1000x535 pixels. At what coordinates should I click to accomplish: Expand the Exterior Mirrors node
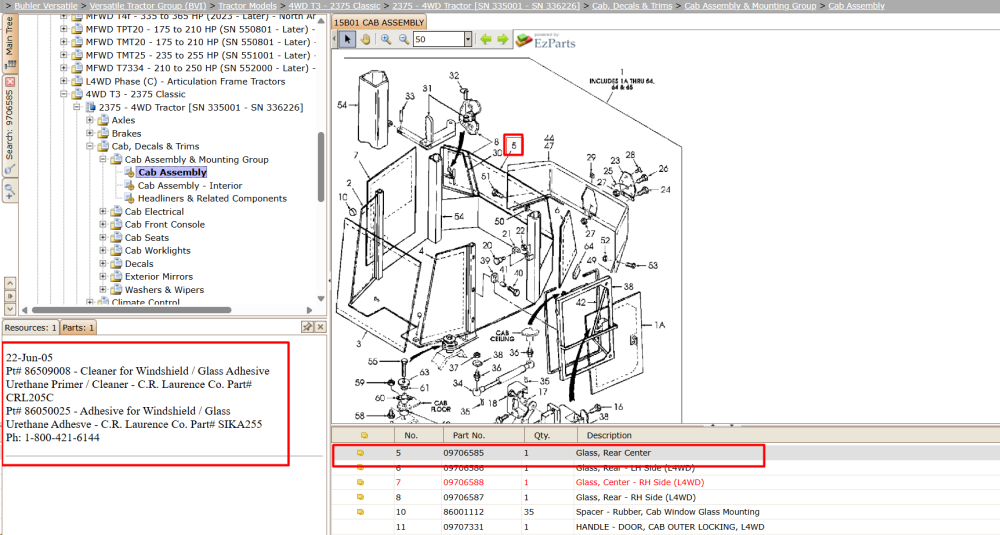[x=103, y=277]
